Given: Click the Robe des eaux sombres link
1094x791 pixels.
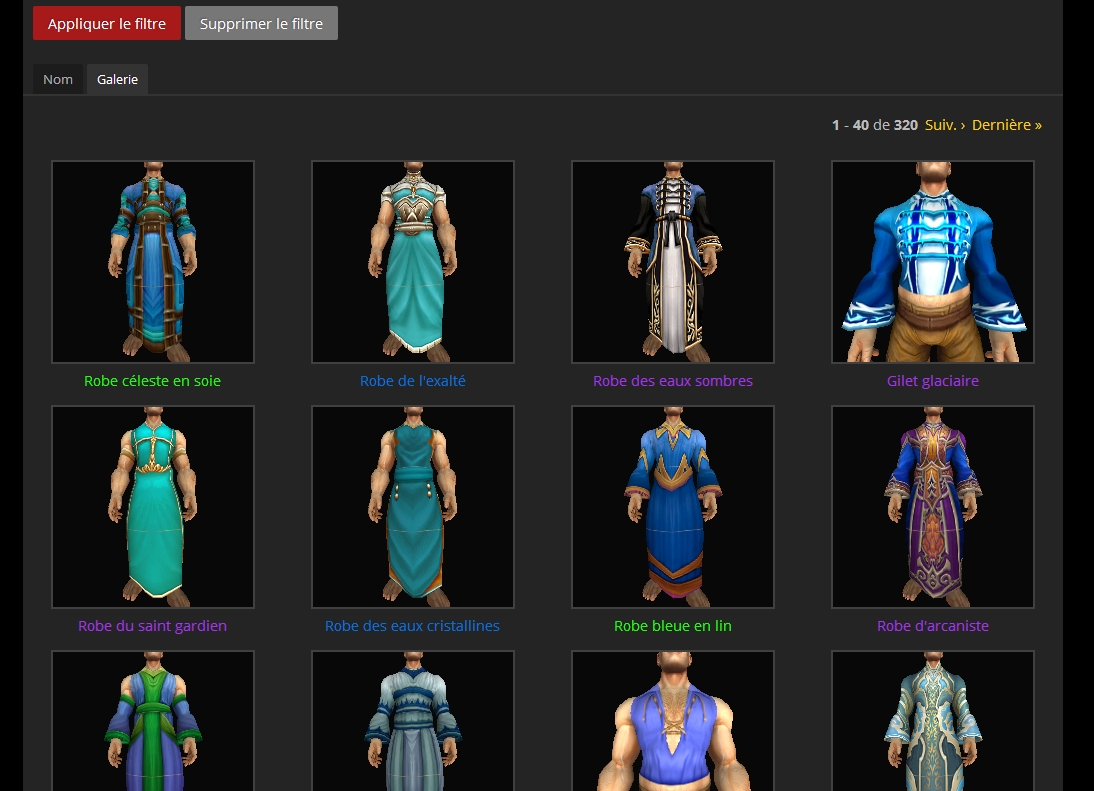Looking at the screenshot, I should point(673,381).
